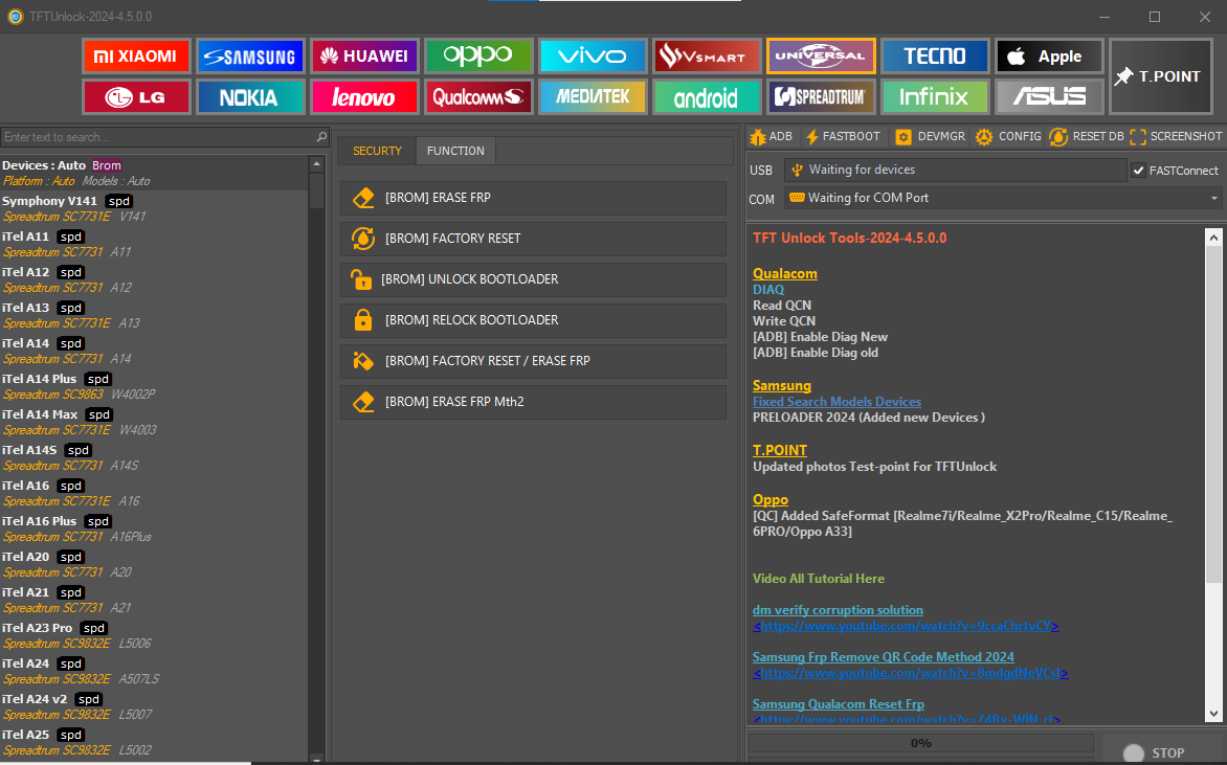Open the Qualcomm platform section
The image size is (1227, 765).
point(478,97)
